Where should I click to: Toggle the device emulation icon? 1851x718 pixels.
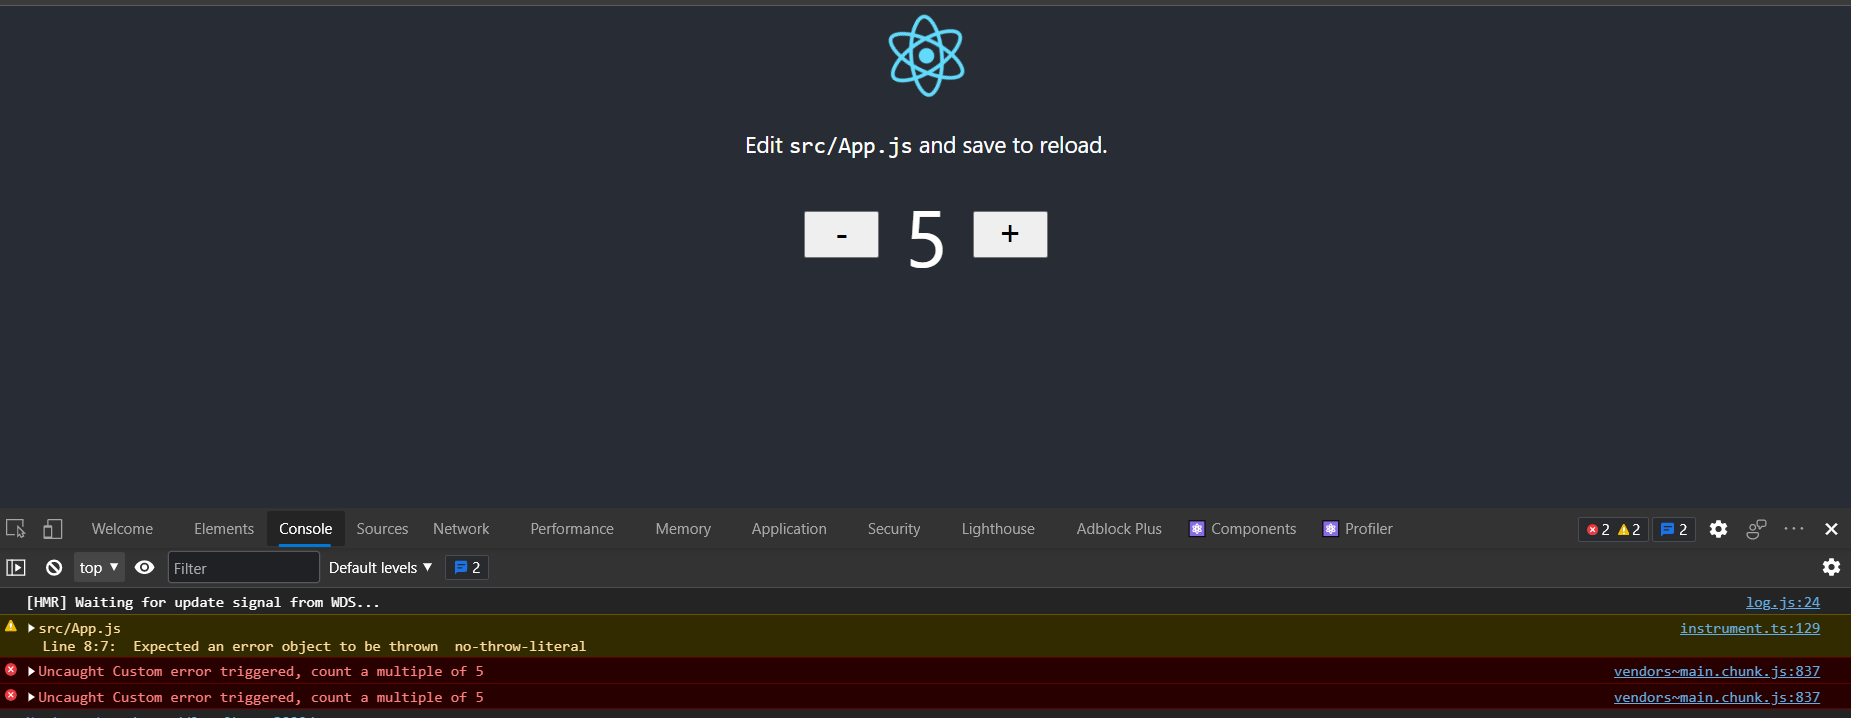pos(52,529)
